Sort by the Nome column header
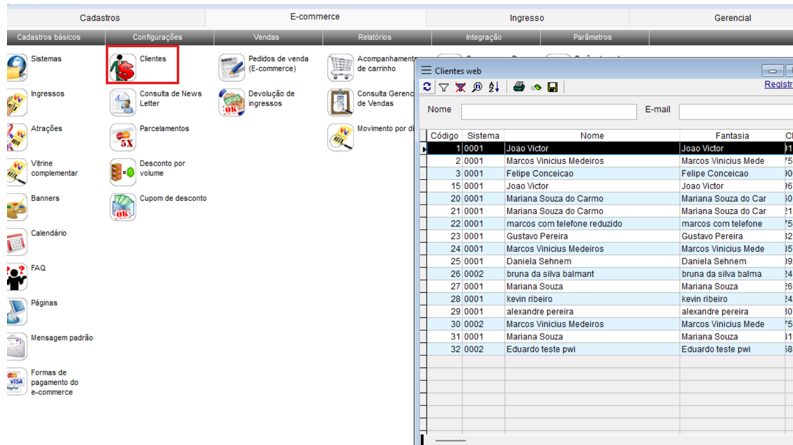The height and width of the screenshot is (445, 793). click(x=592, y=135)
